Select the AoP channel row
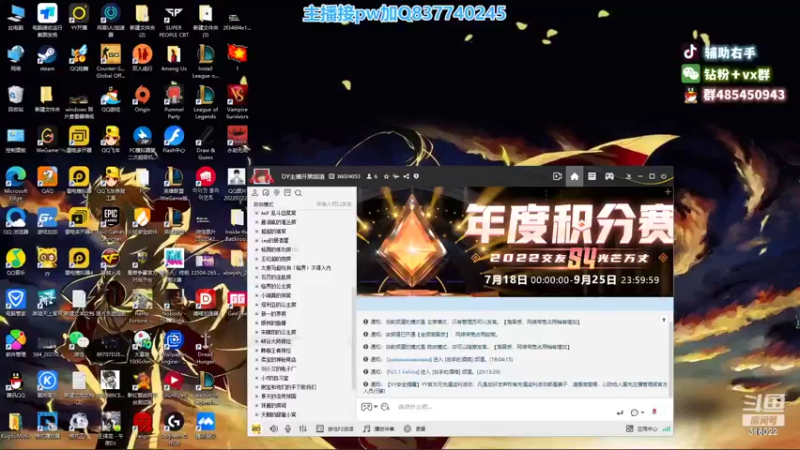This screenshot has width=800, height=450. click(x=278, y=213)
